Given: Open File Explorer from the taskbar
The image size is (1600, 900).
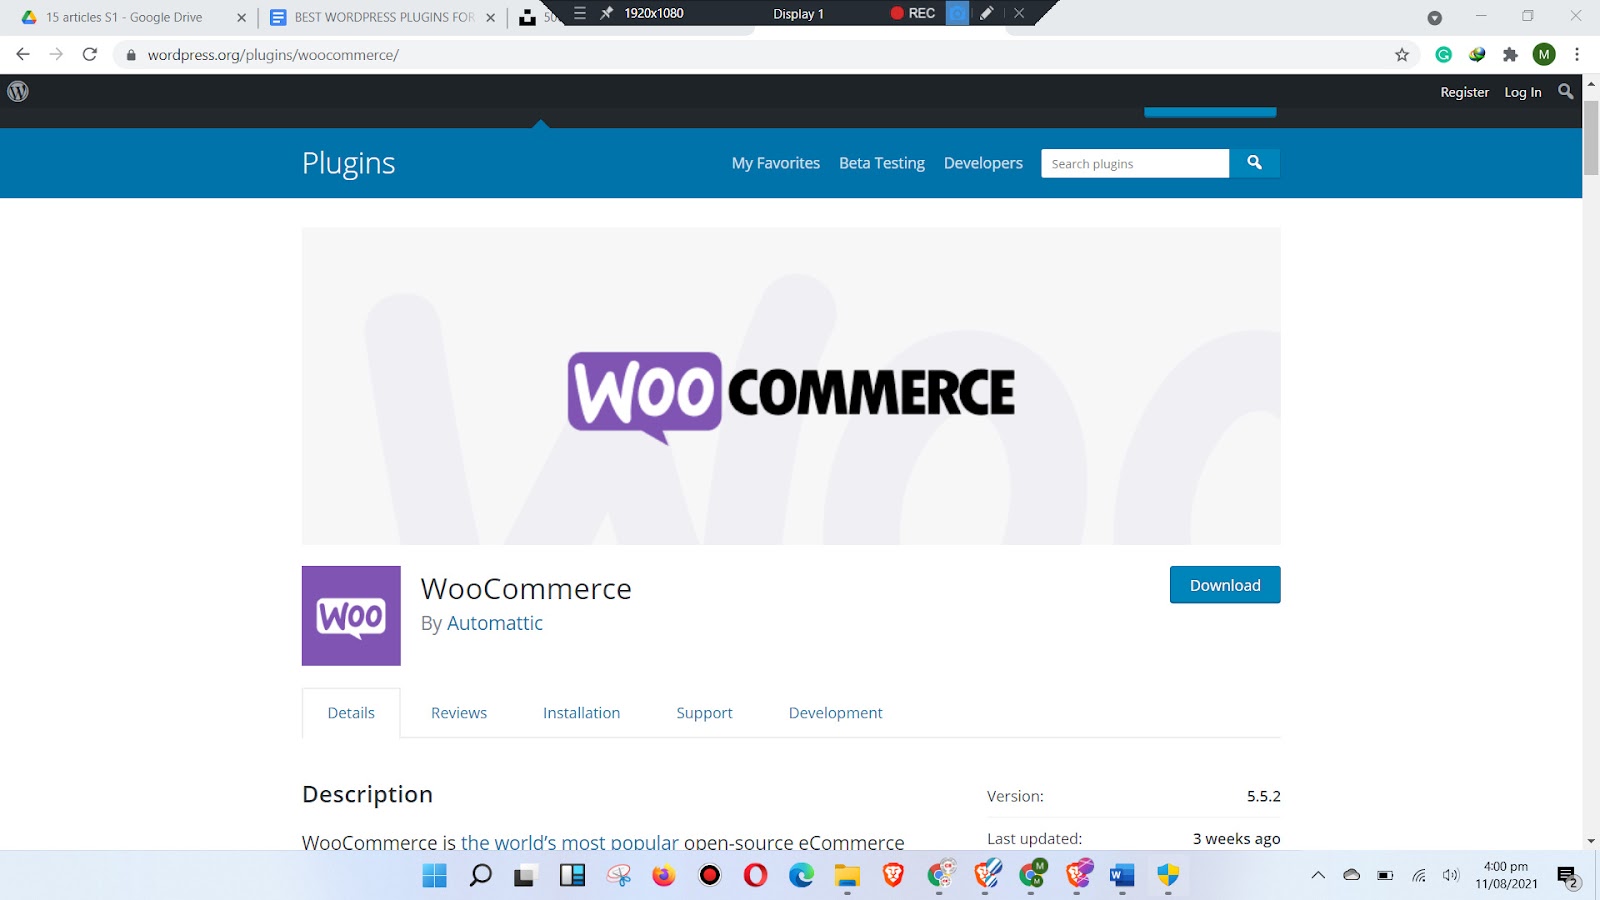Looking at the screenshot, I should (x=848, y=876).
